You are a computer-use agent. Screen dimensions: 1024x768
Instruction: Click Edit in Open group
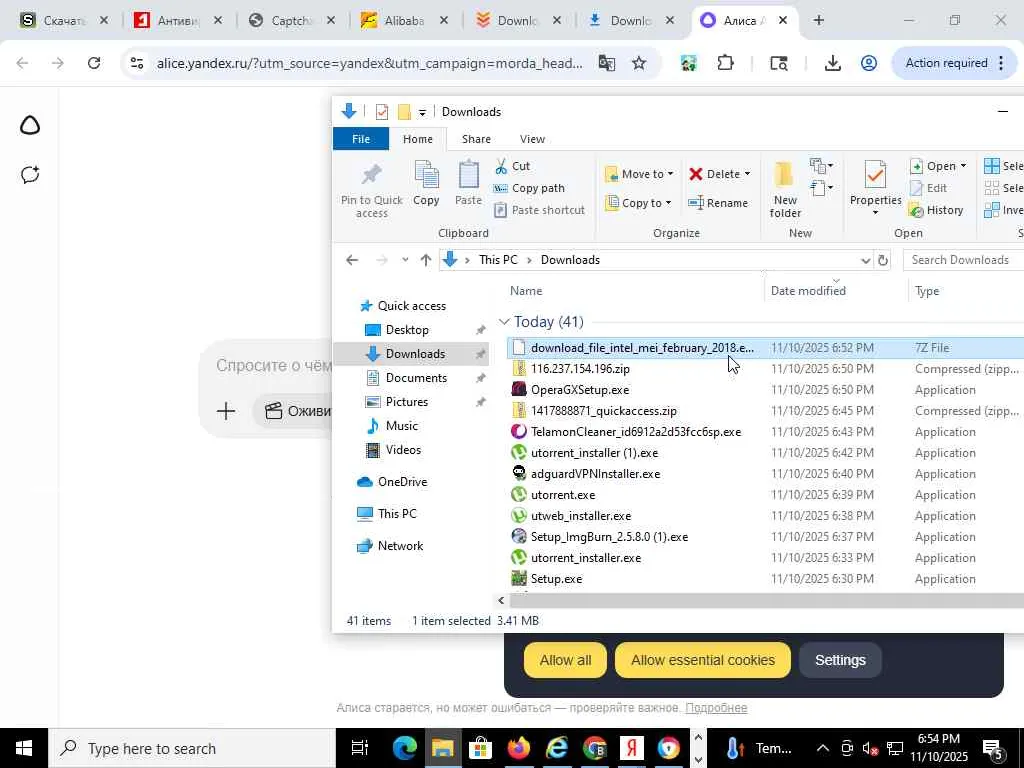[929, 188]
